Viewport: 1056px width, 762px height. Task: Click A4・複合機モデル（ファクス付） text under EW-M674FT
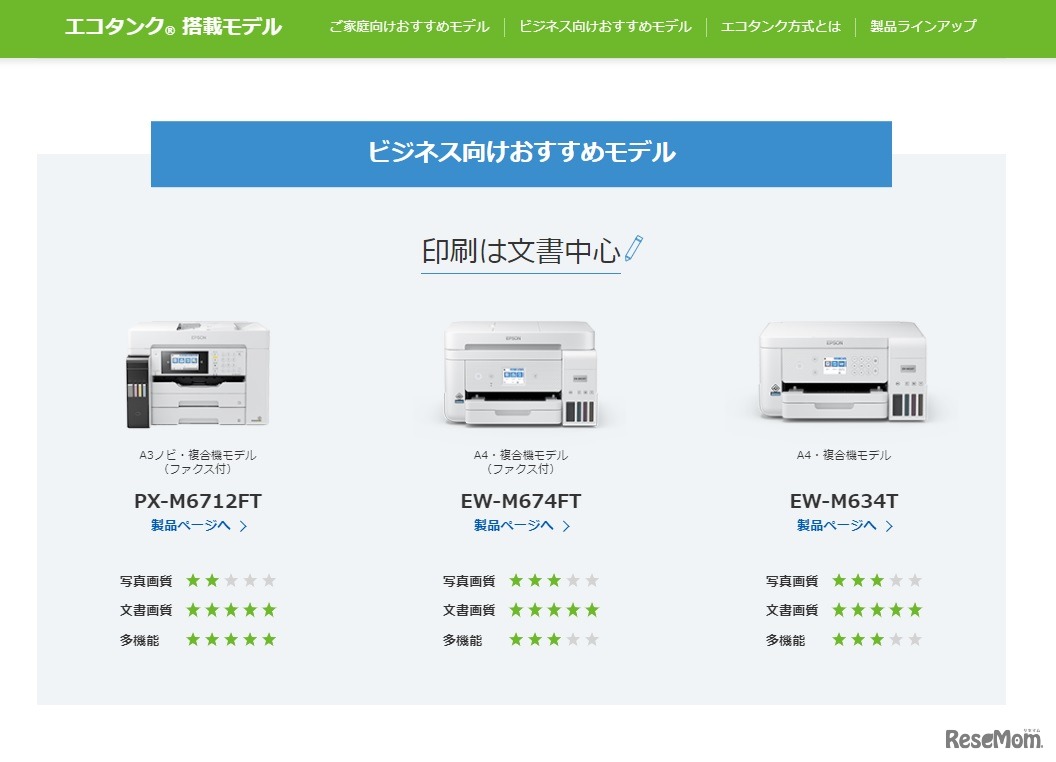click(521, 462)
